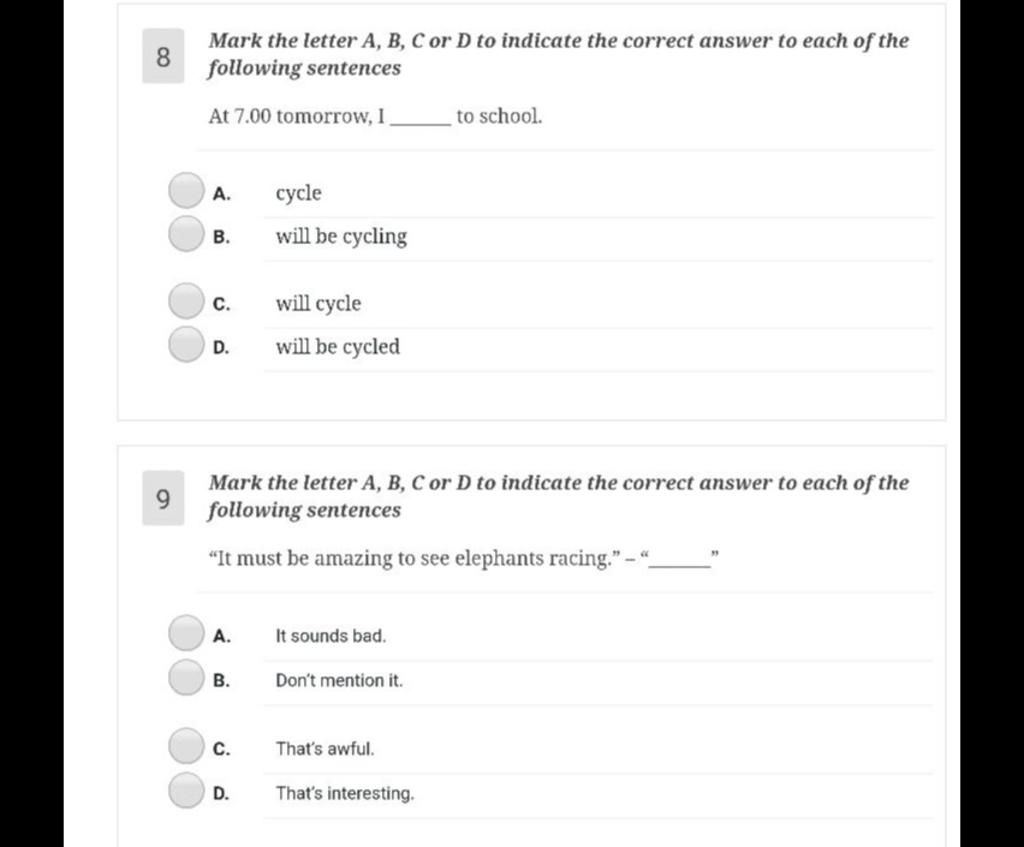Select radio button C 'will cycle'
Screen dimensions: 1024x847
click(186, 301)
